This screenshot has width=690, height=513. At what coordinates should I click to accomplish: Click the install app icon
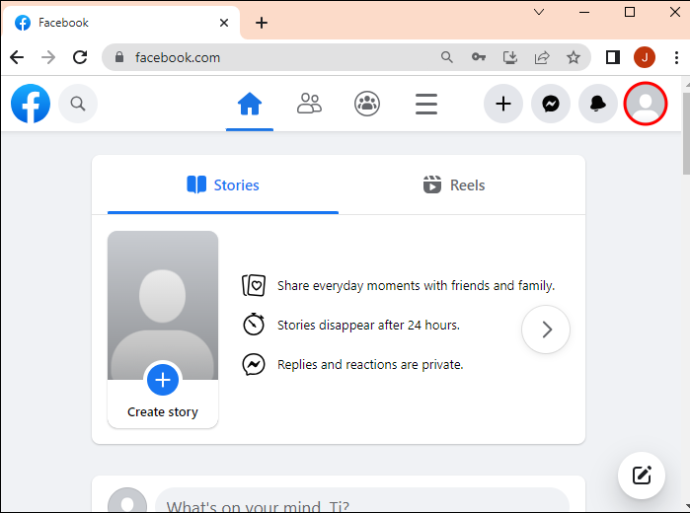click(x=510, y=57)
